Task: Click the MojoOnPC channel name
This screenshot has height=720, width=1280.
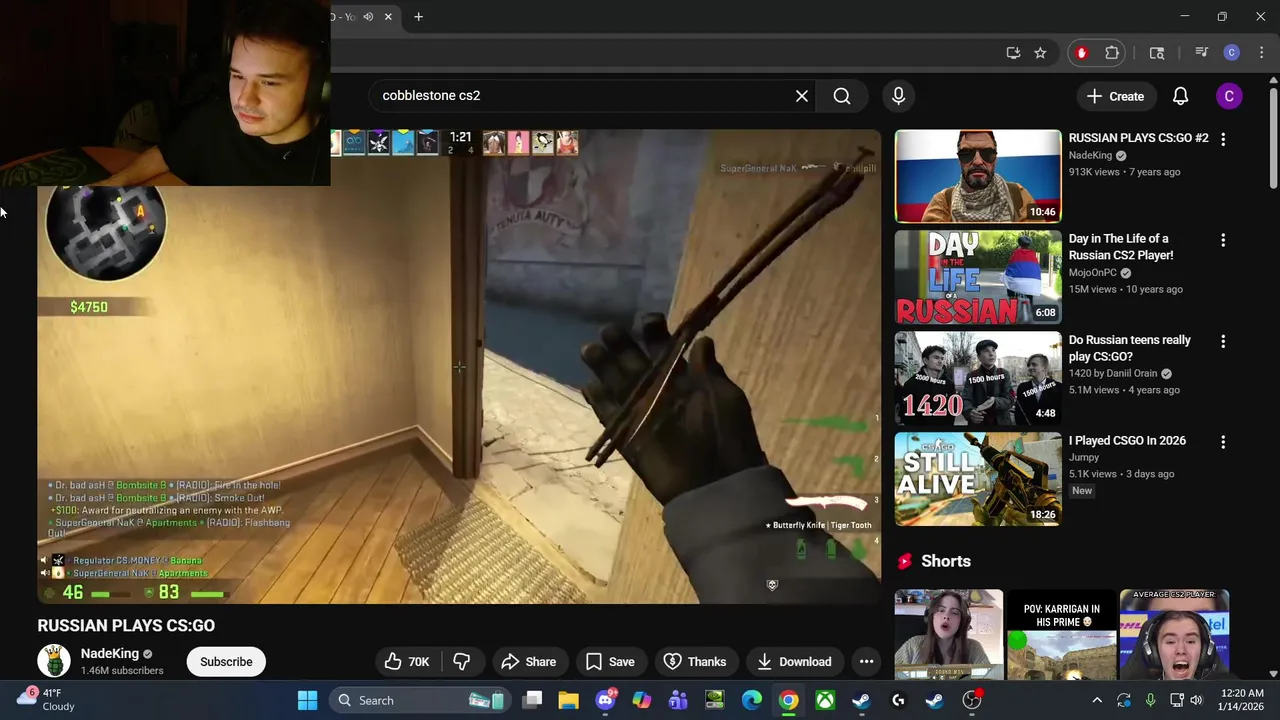Action: point(1092,272)
